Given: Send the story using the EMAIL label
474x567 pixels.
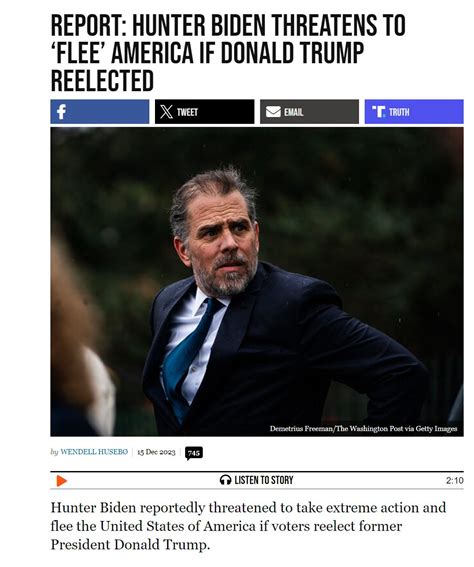Looking at the screenshot, I should [x=294, y=112].
